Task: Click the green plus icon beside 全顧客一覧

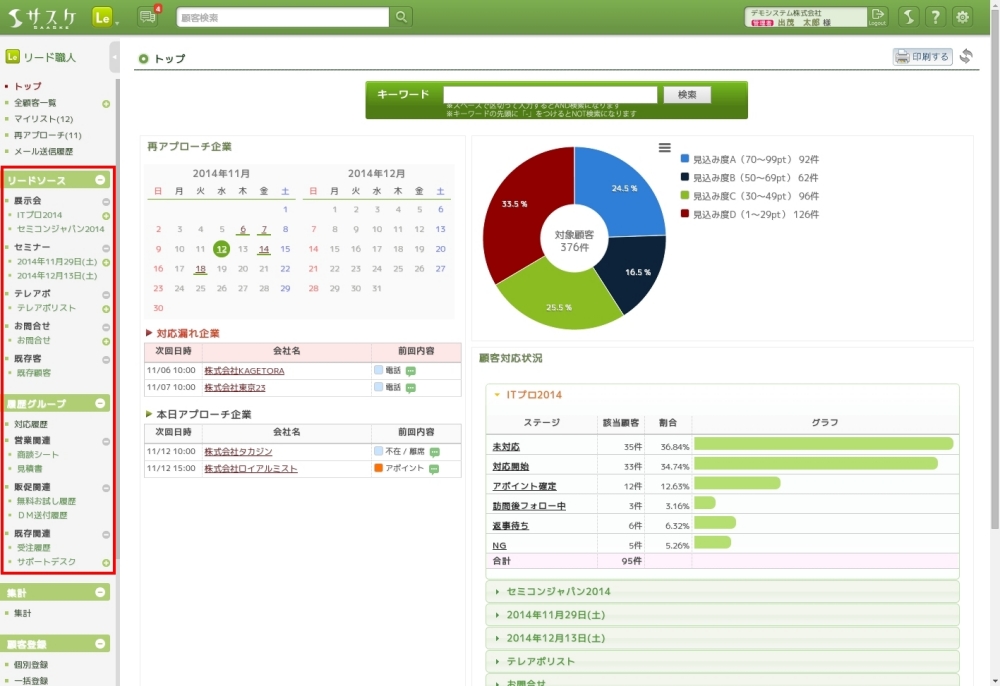Action: [106, 103]
